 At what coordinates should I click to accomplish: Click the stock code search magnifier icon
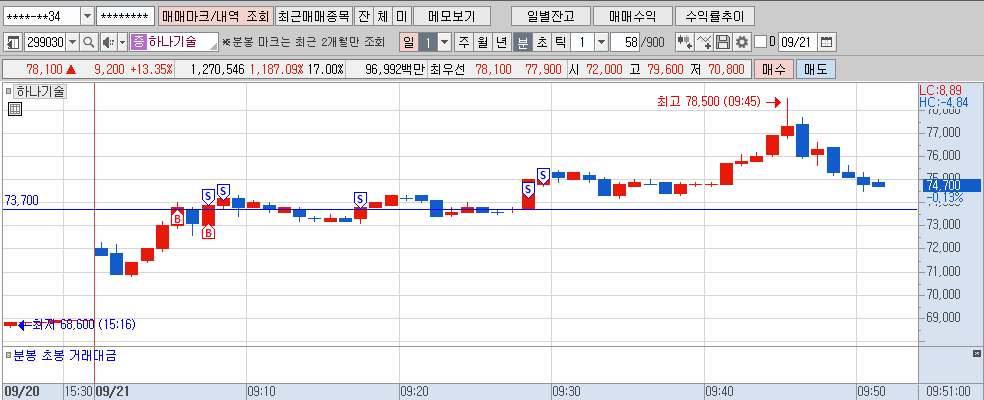[89, 43]
